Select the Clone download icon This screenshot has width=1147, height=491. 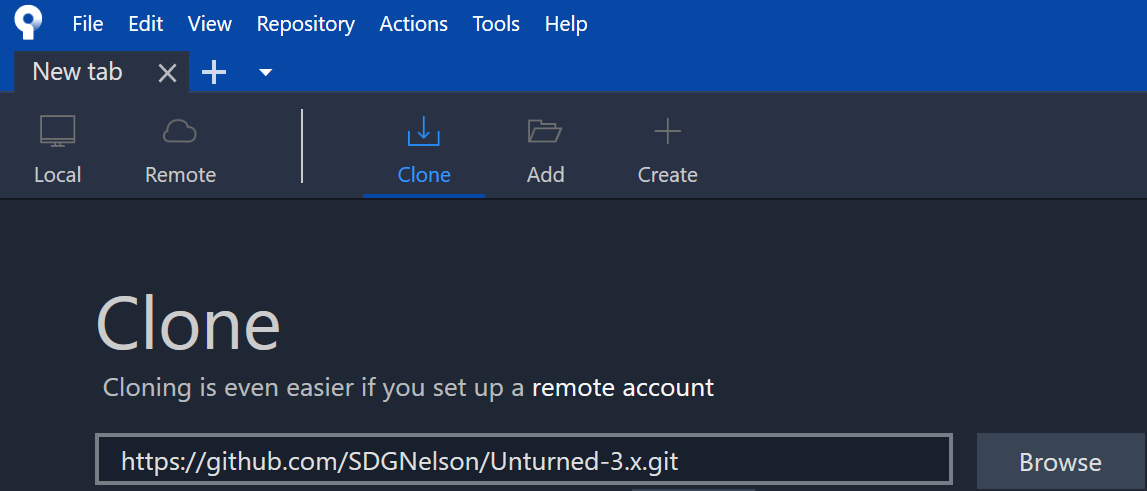click(424, 131)
